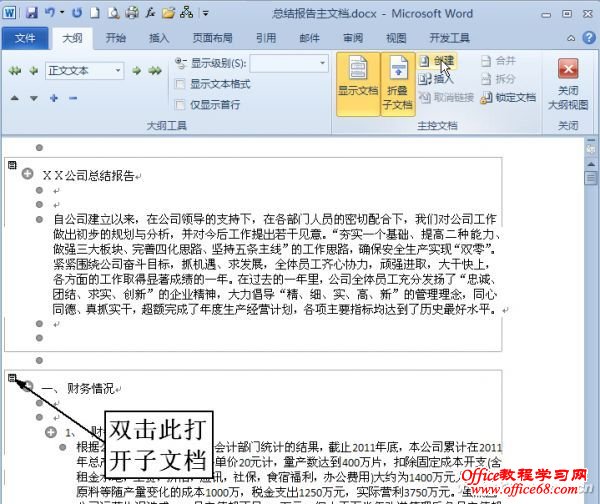Click bullet of paragraph starting 自公司建立以来

[39, 219]
